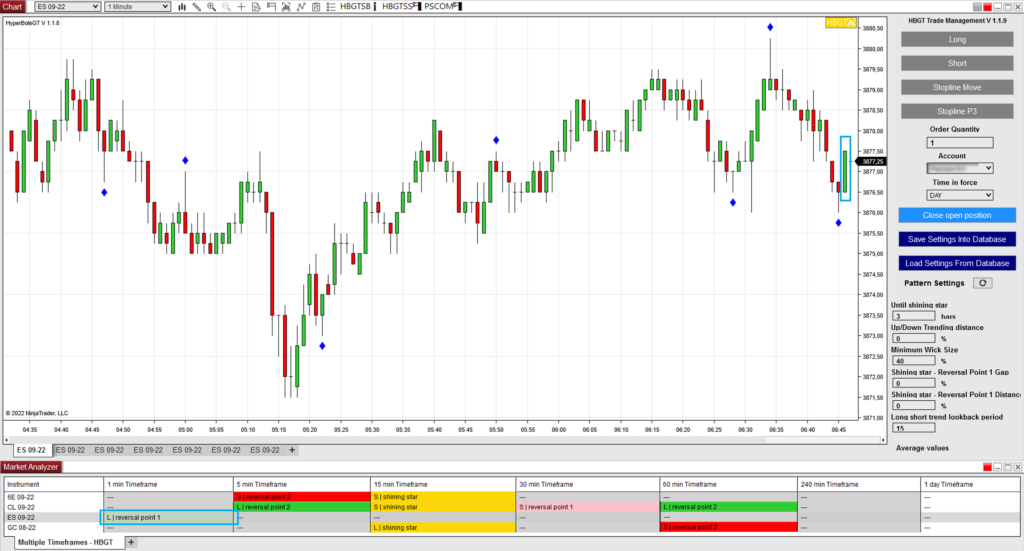The image size is (1024, 551).
Task: Click the yellow HBGT badge on chart
Action: [840, 22]
